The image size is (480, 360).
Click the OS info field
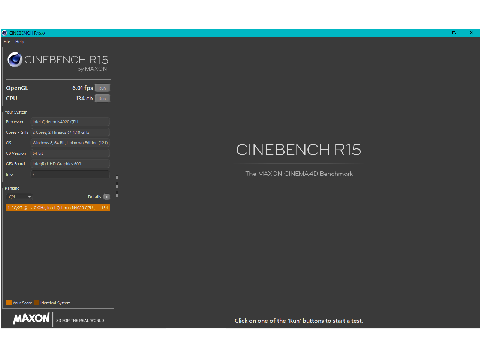(70, 143)
